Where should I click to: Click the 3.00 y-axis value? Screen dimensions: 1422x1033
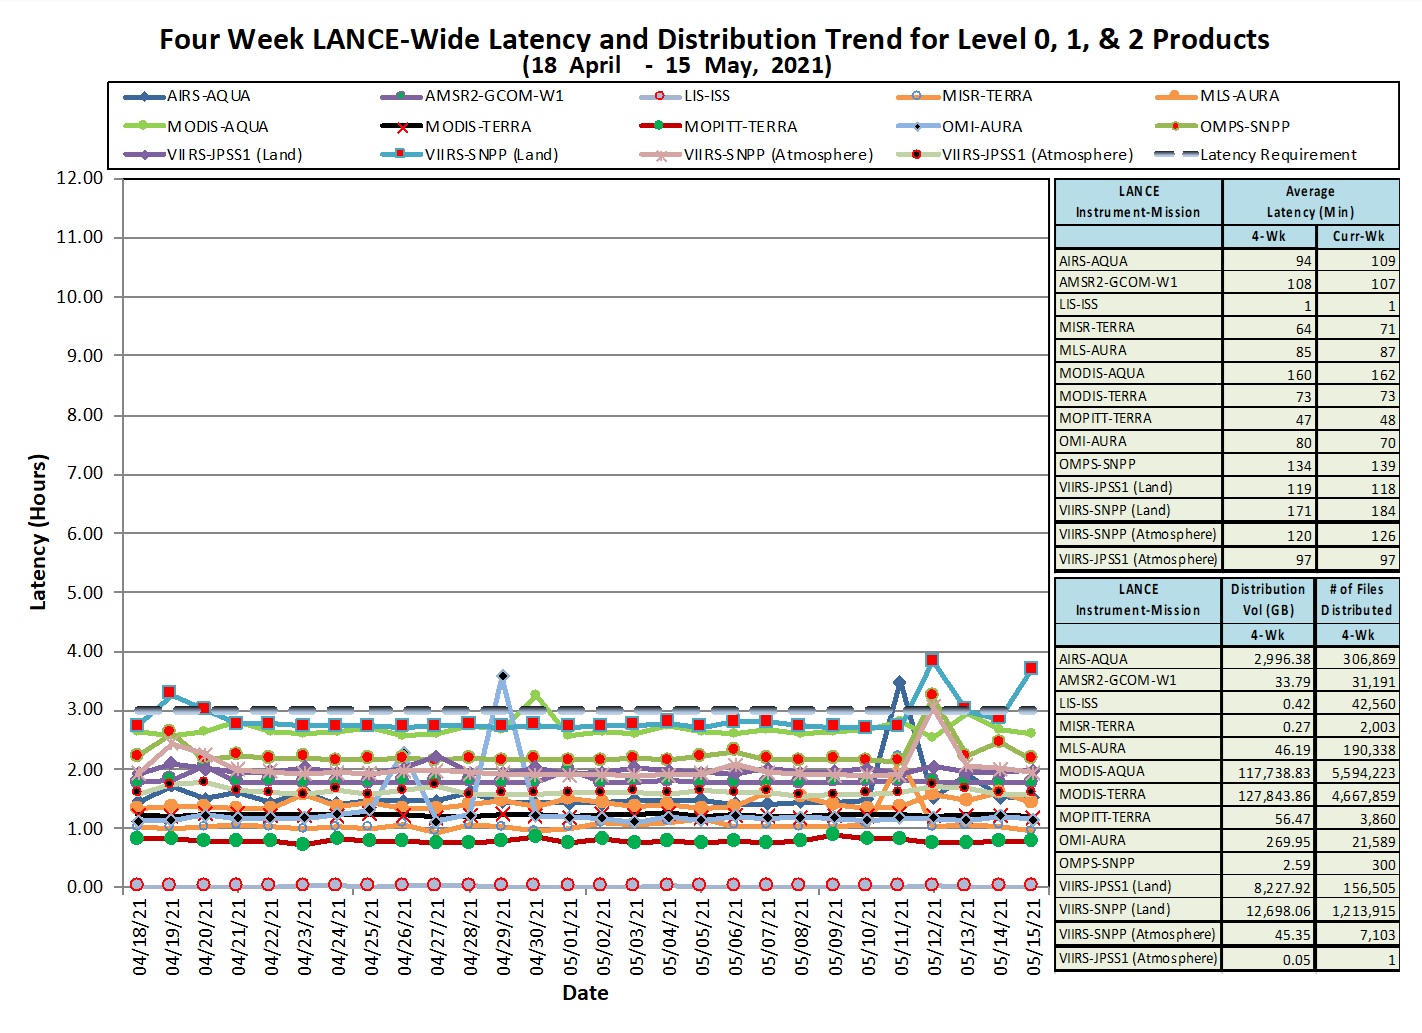[85, 710]
